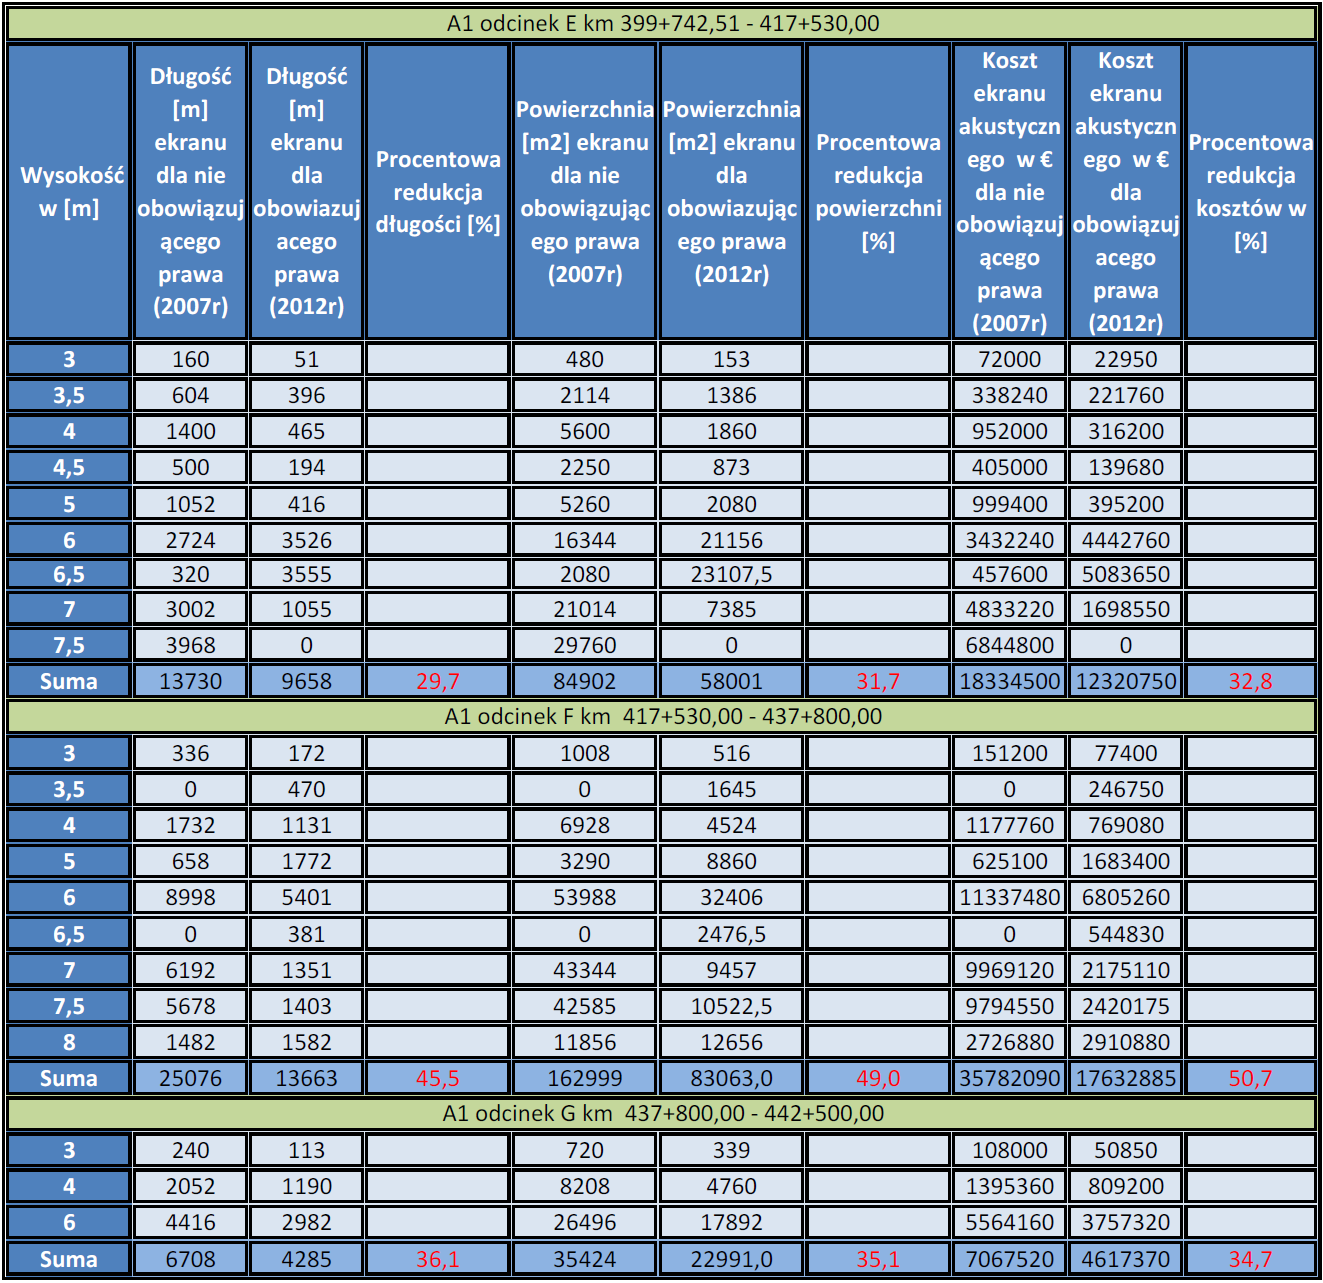Select the cost value '11337480'
This screenshot has height=1283, width=1323.
1009,897
